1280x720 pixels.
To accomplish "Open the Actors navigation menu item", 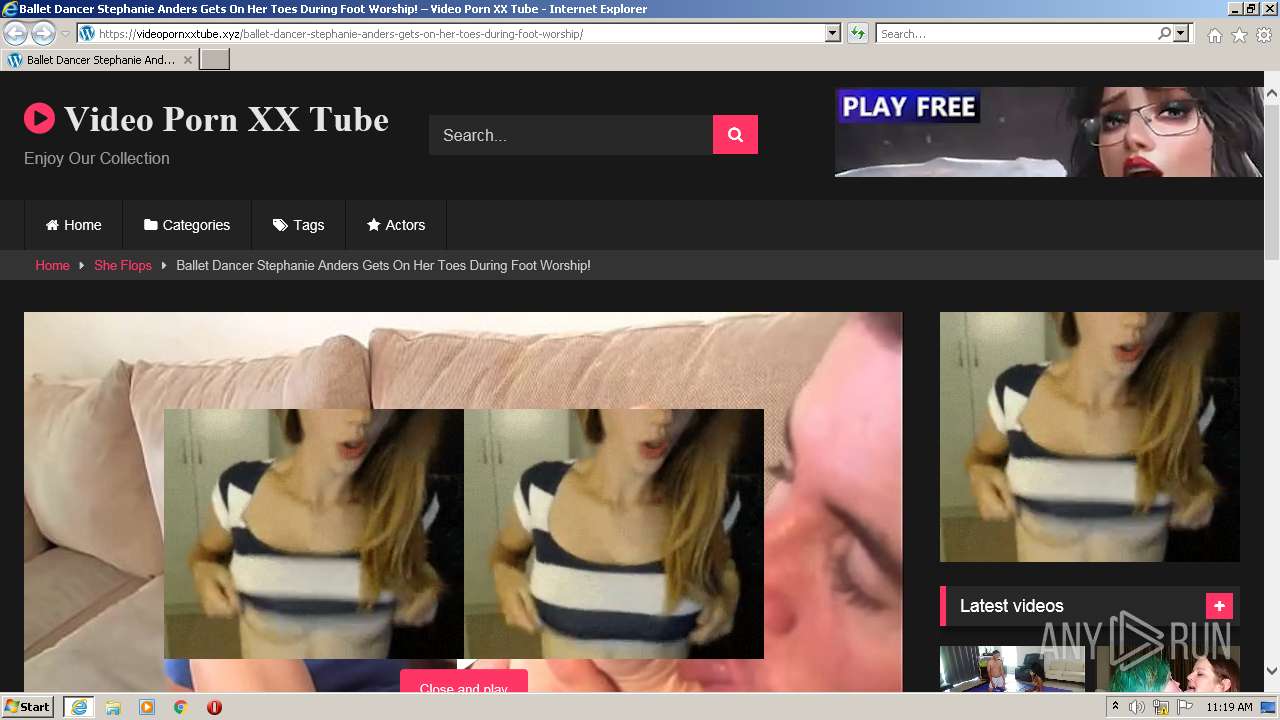I will pyautogui.click(x=396, y=225).
